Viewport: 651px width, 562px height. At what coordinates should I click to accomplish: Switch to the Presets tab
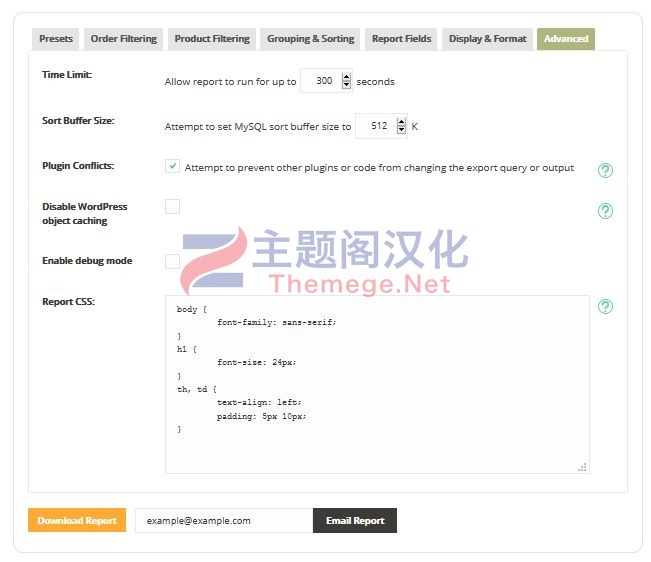56,39
